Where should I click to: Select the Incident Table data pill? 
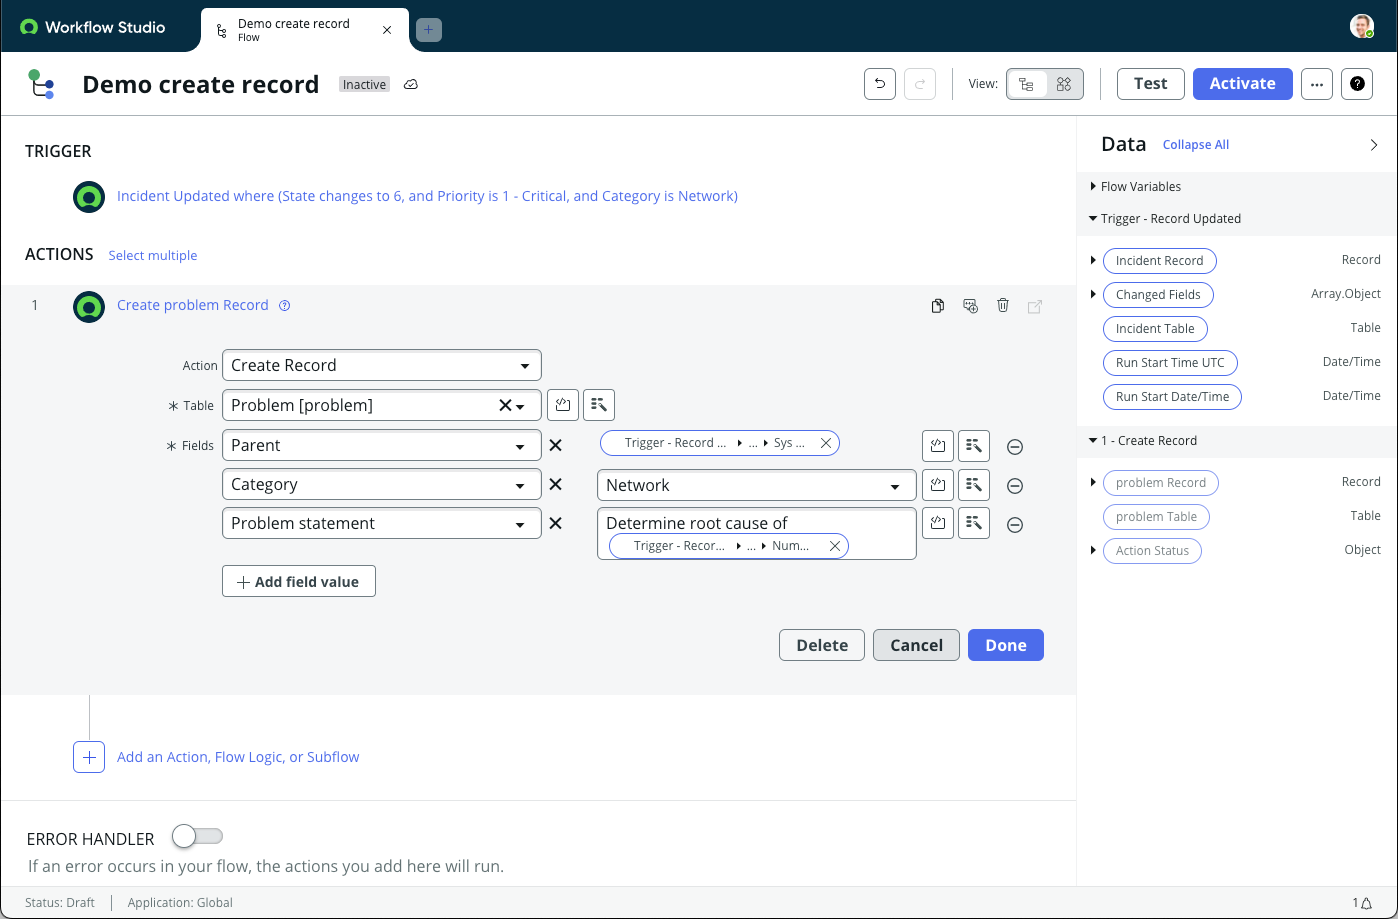tap(1155, 329)
